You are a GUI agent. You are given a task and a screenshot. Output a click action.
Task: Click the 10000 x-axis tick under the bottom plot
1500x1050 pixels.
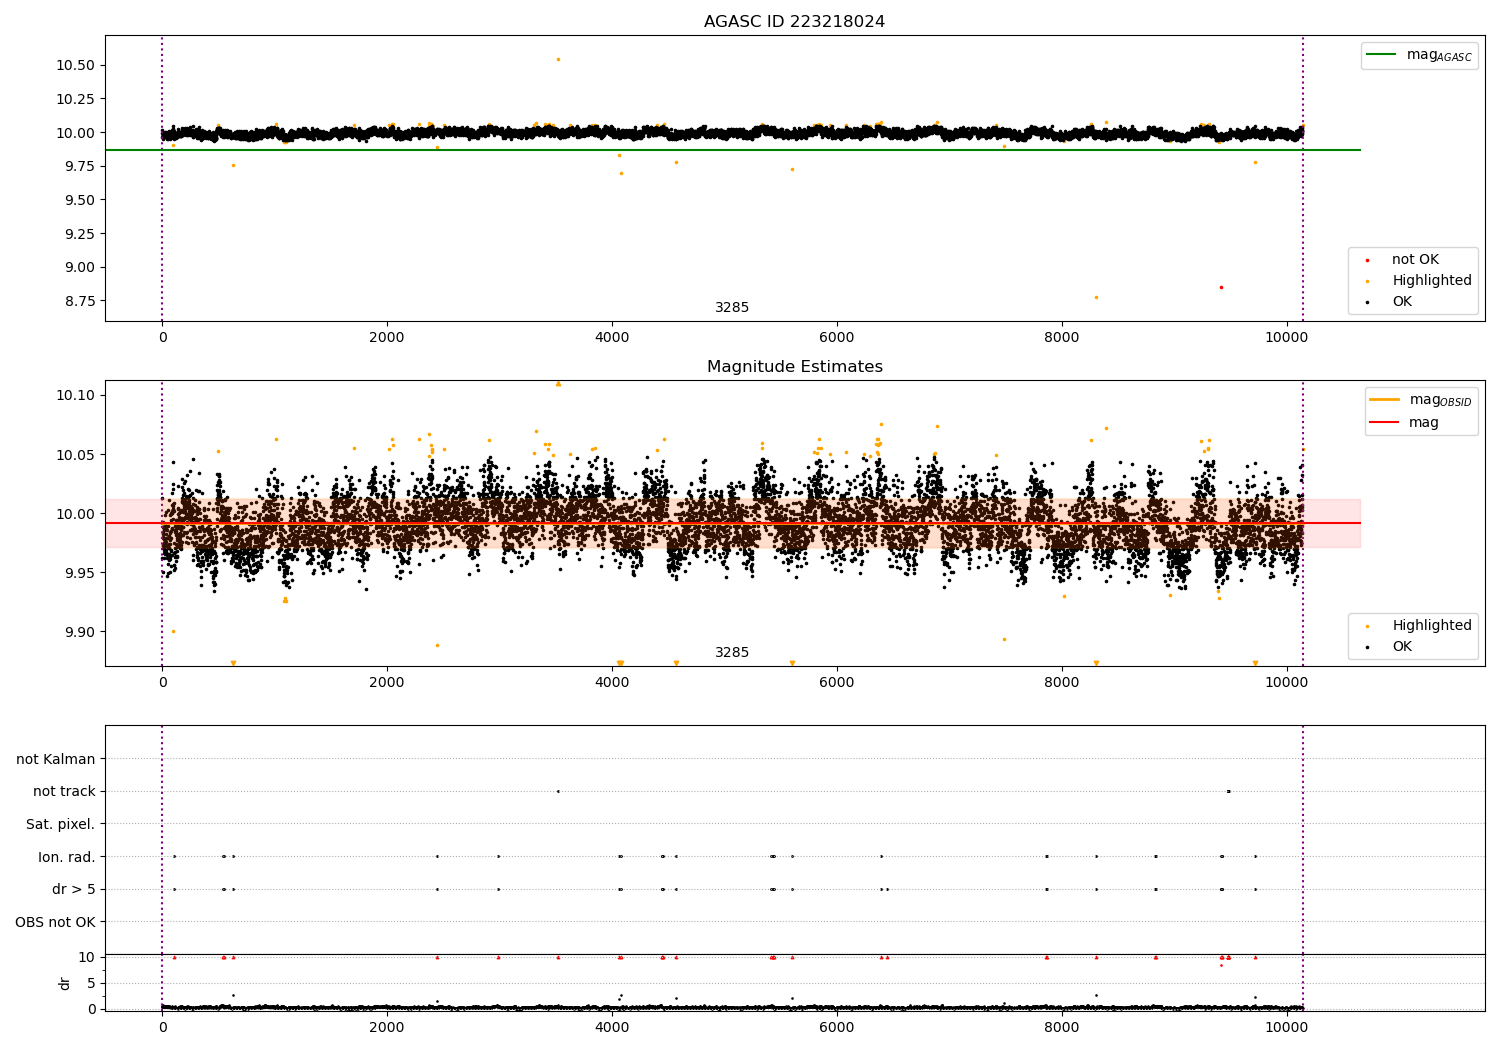(1286, 1027)
